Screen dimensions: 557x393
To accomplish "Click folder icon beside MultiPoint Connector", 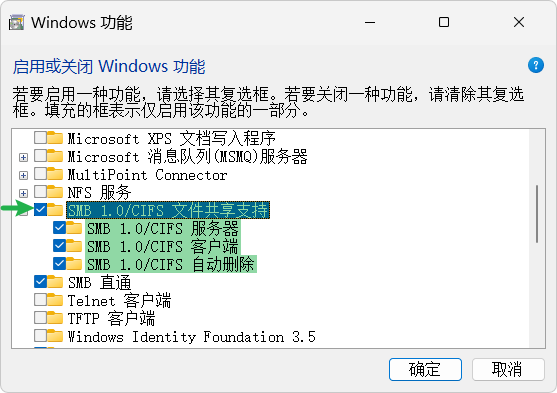I will tap(55, 174).
